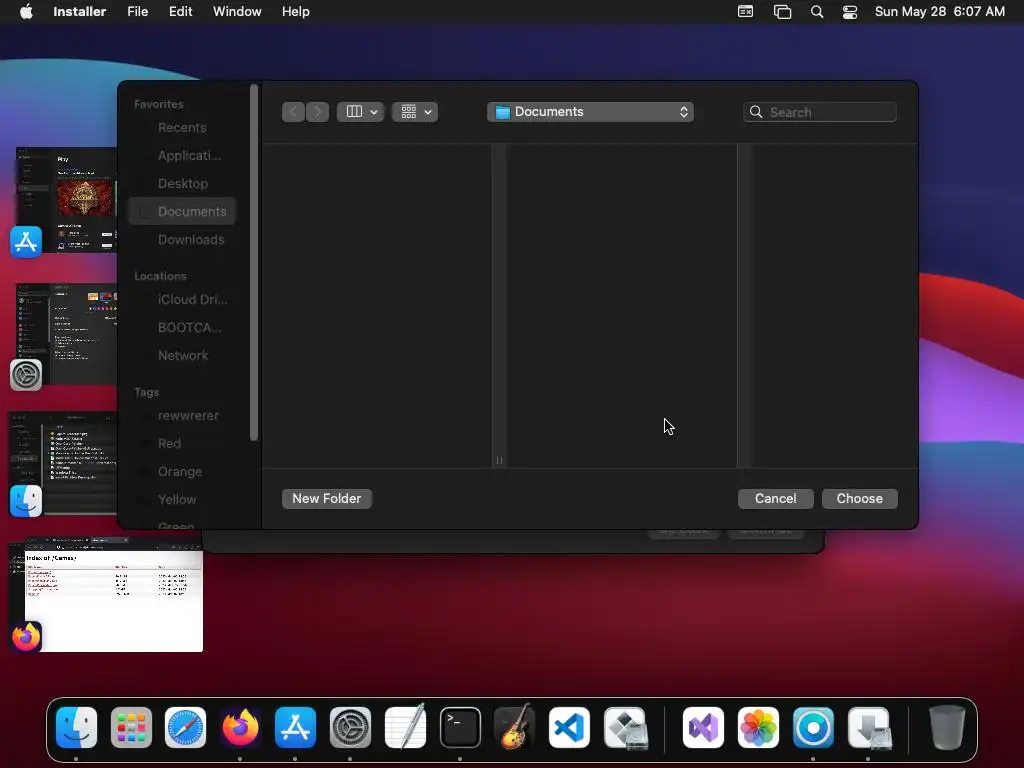The image size is (1024, 768).
Task: Select BOOTCAMP volume in the sidebar
Action: tap(182, 328)
